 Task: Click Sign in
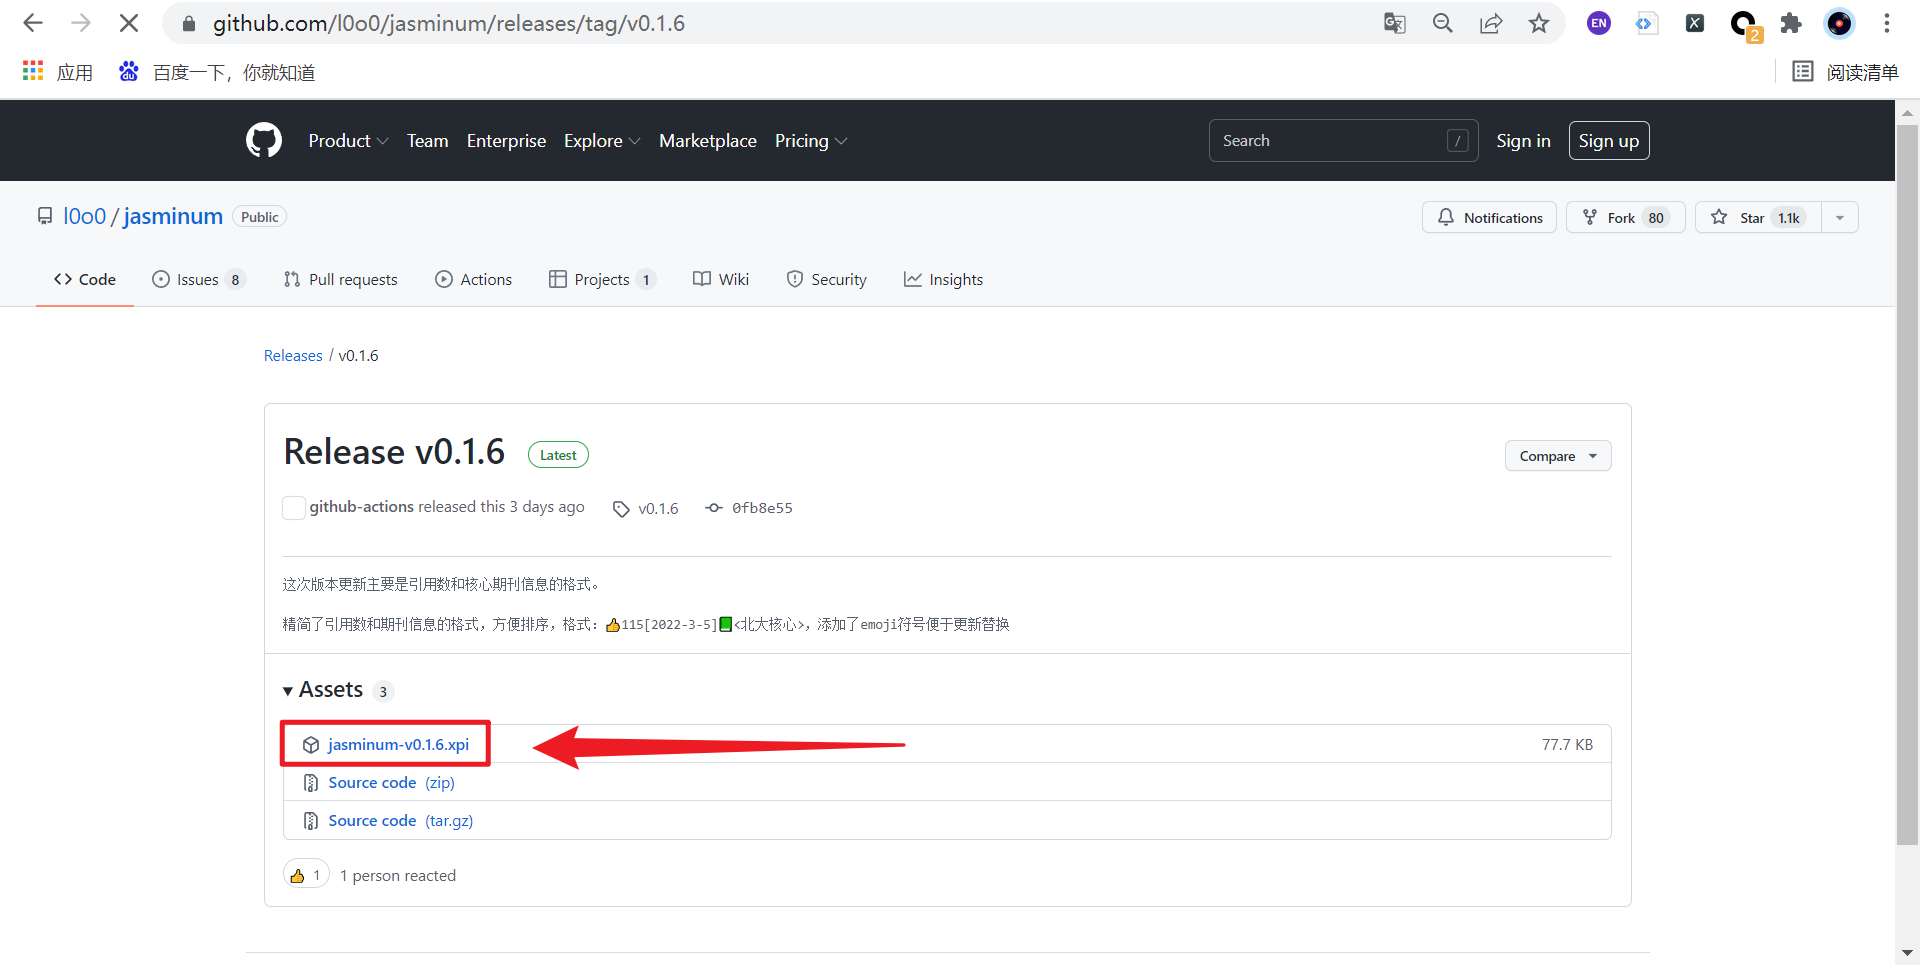coord(1523,141)
